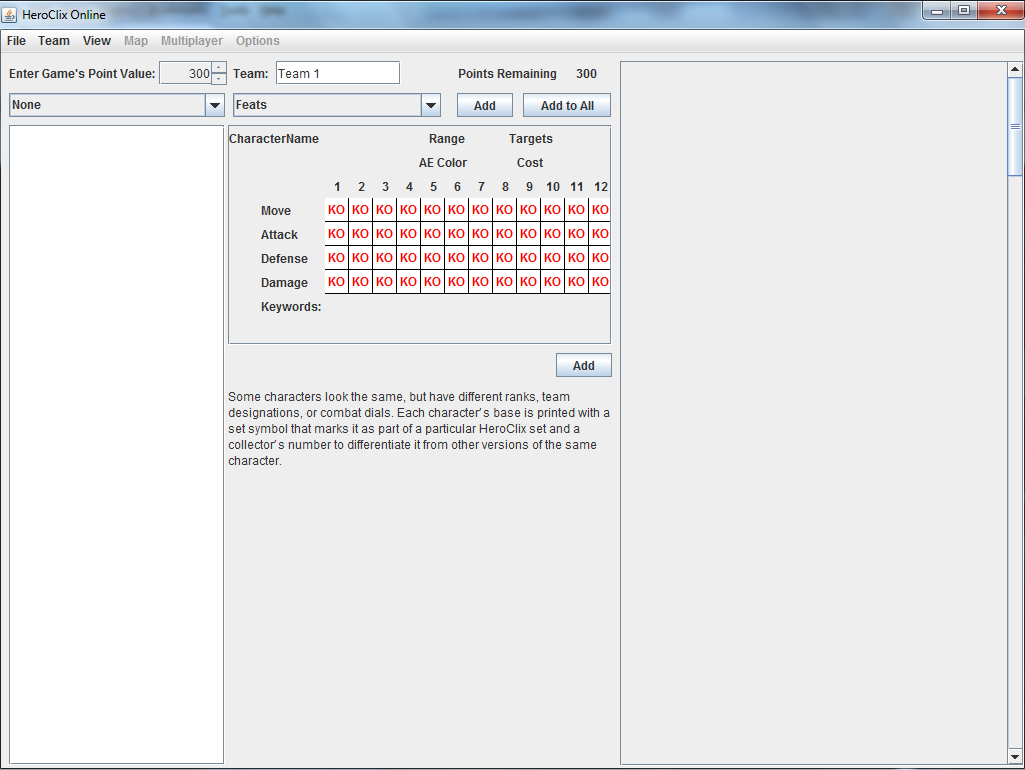Open the File menu
Viewport: 1025px width, 770px height.
click(16, 41)
